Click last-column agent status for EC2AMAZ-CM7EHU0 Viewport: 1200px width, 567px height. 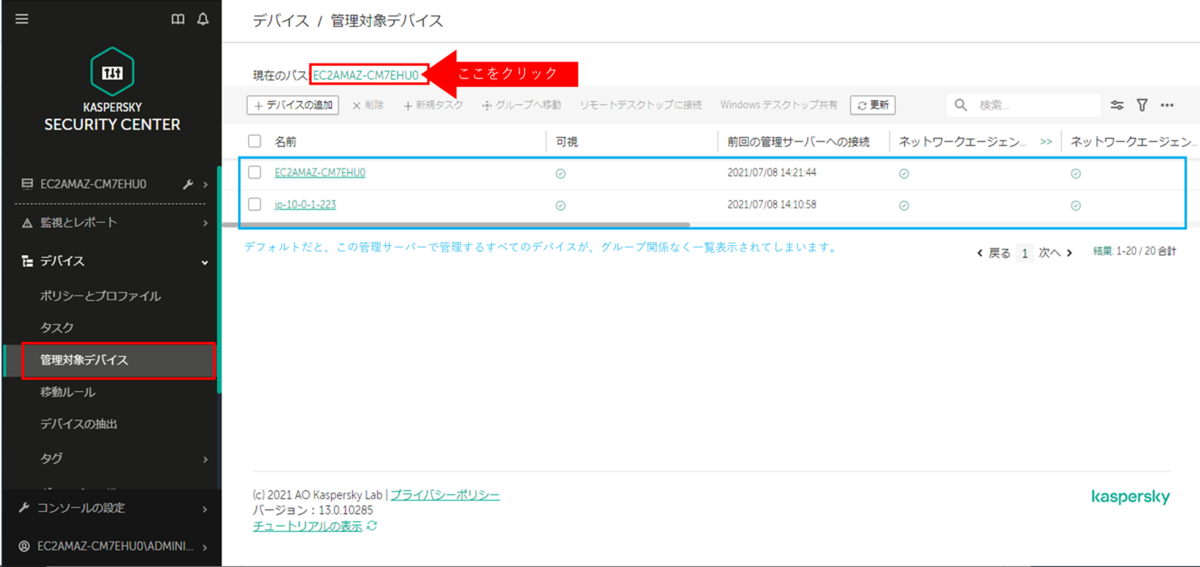click(x=1076, y=173)
